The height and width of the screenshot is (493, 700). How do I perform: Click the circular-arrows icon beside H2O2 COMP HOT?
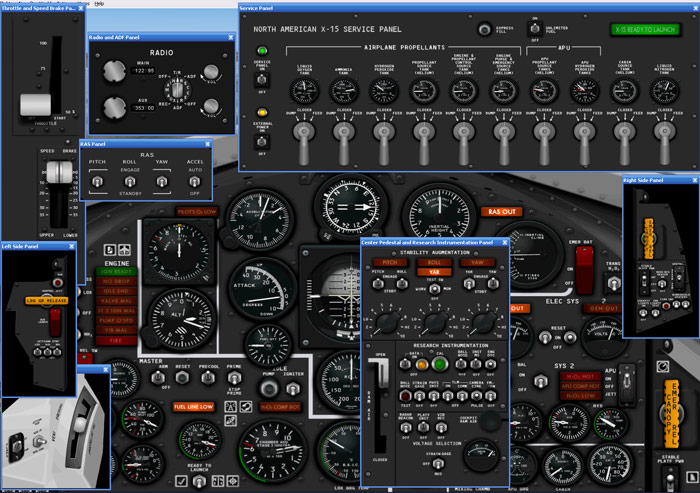tap(246, 406)
